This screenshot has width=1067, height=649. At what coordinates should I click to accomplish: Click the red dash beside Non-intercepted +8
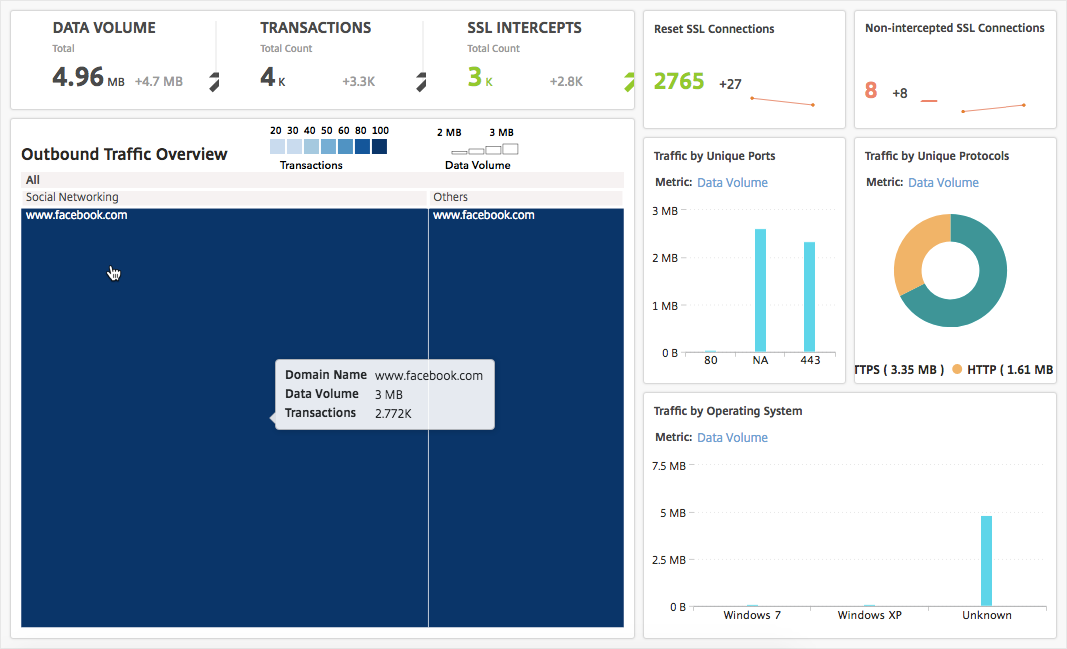[929, 101]
